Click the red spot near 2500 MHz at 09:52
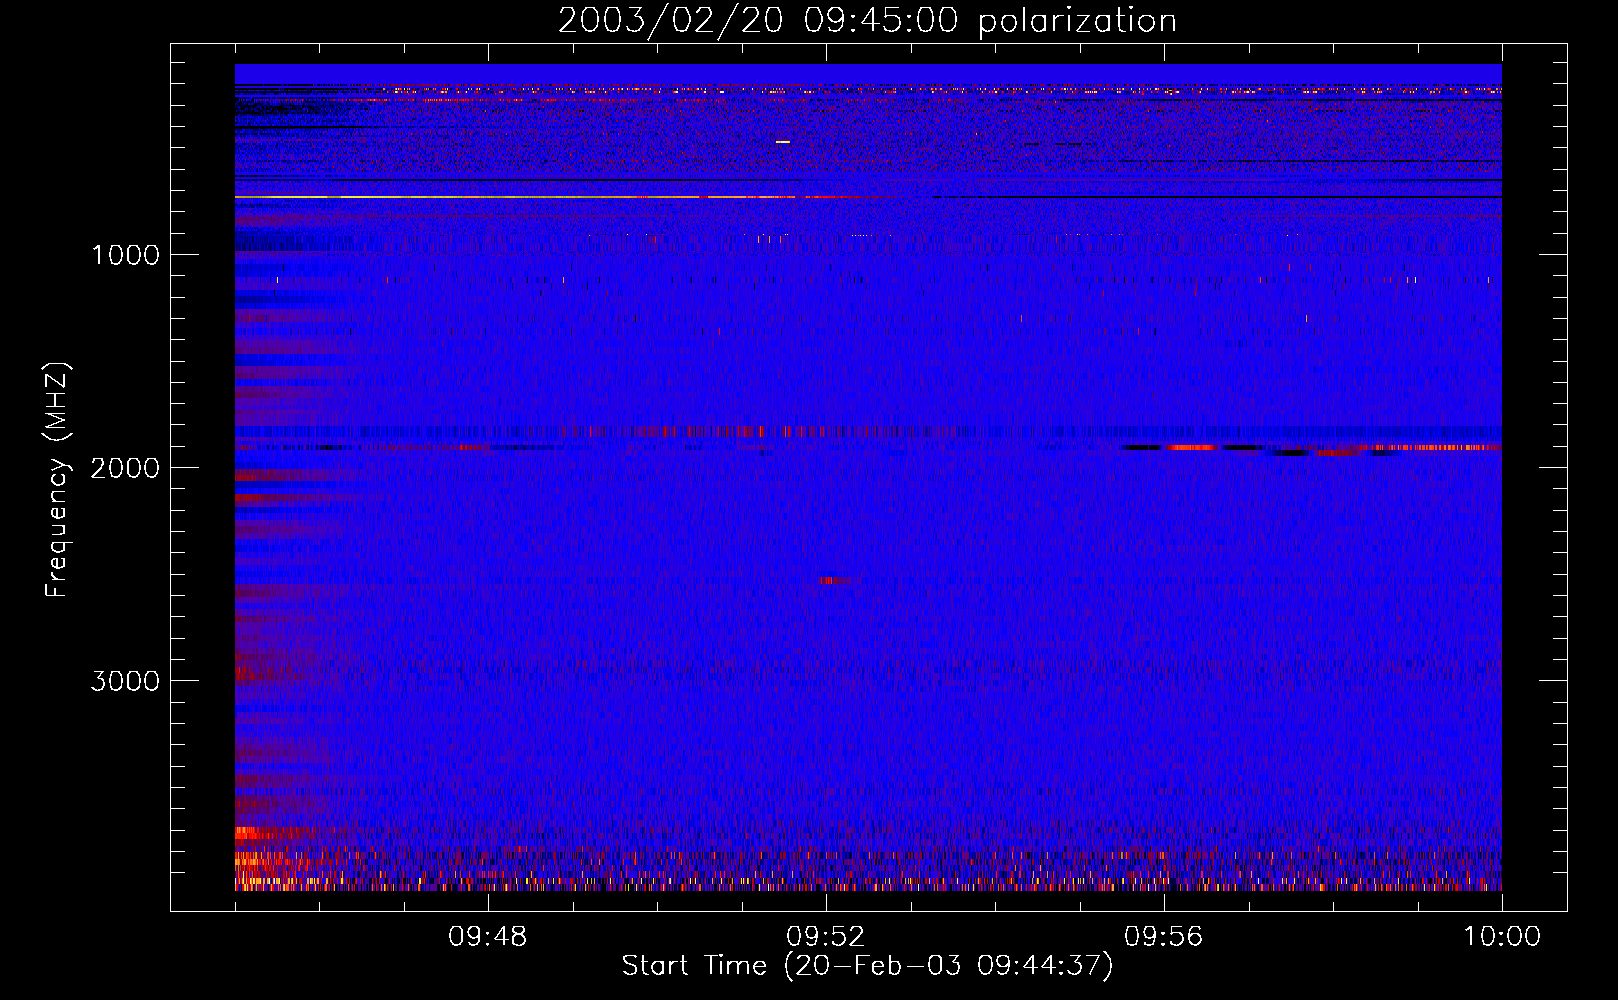Image resolution: width=1618 pixels, height=1000 pixels. 835,580
